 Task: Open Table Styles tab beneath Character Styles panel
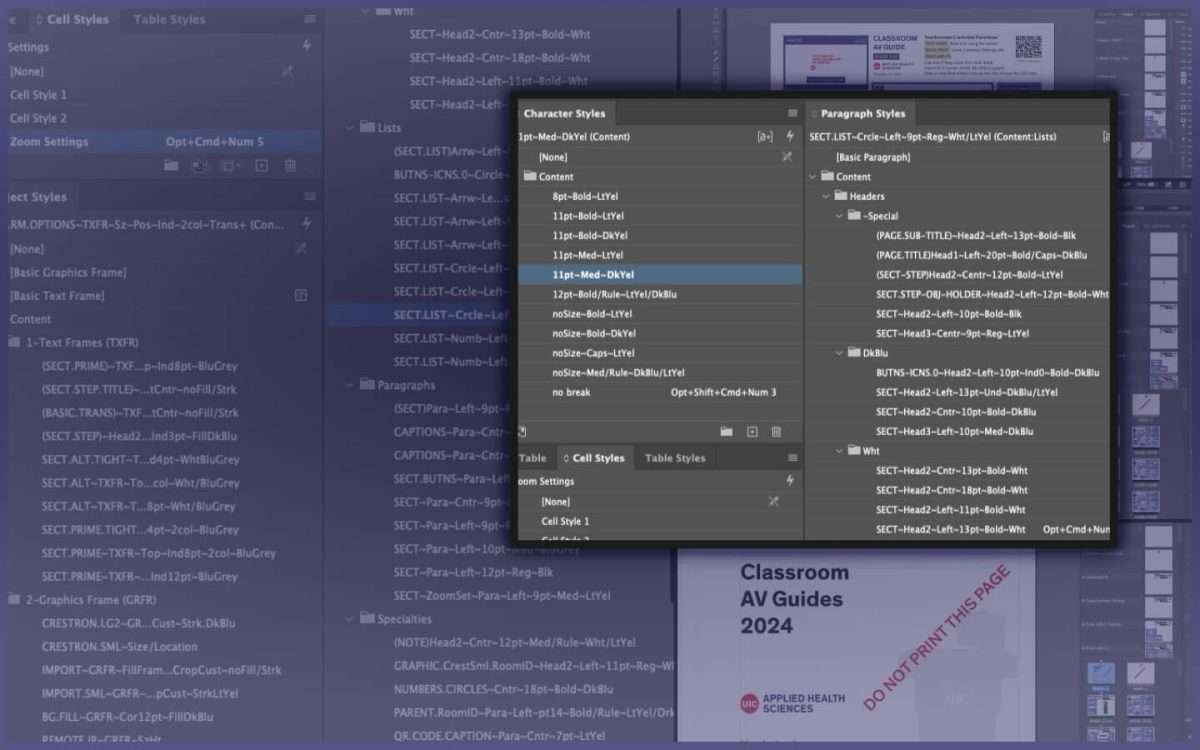coord(675,458)
